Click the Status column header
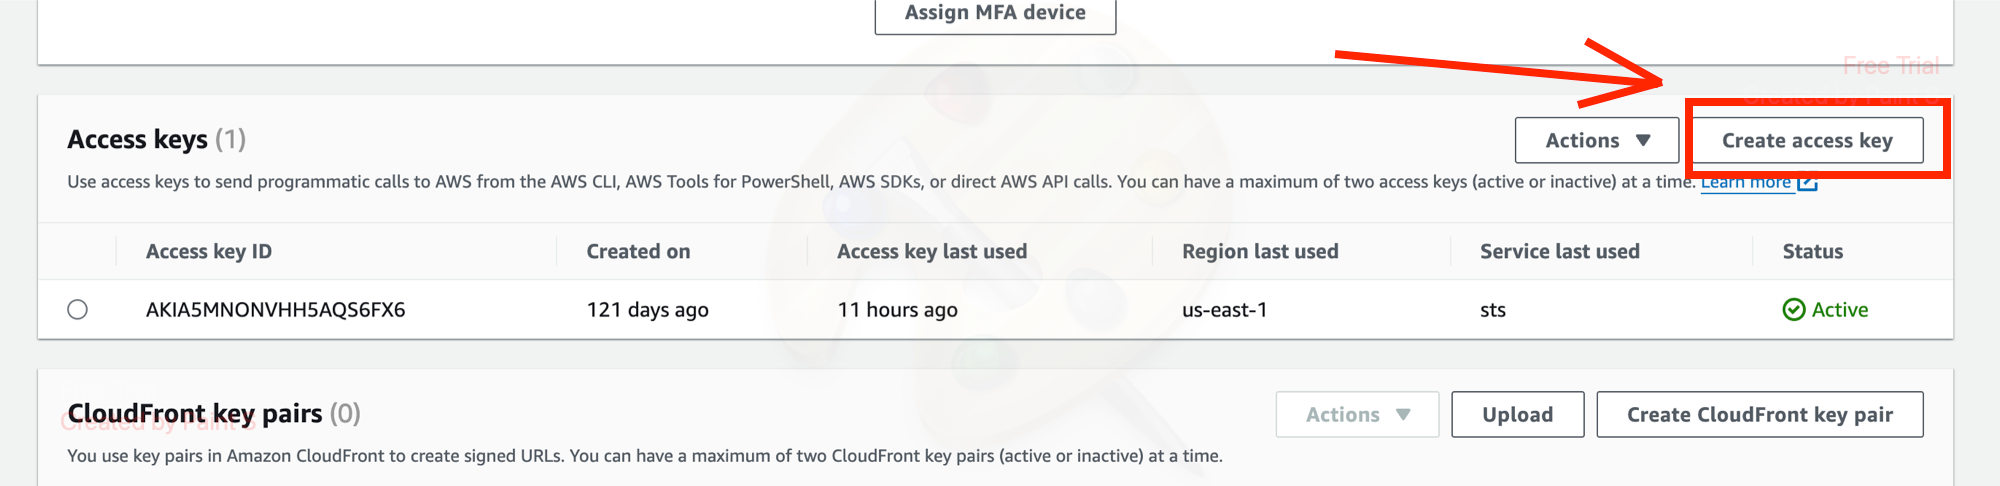The width and height of the screenshot is (2000, 486). pos(1813,252)
